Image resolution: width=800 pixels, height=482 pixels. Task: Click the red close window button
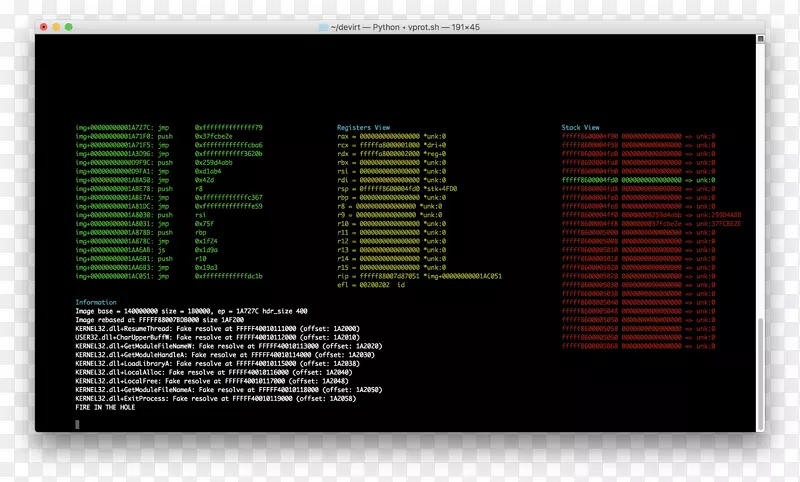46,26
